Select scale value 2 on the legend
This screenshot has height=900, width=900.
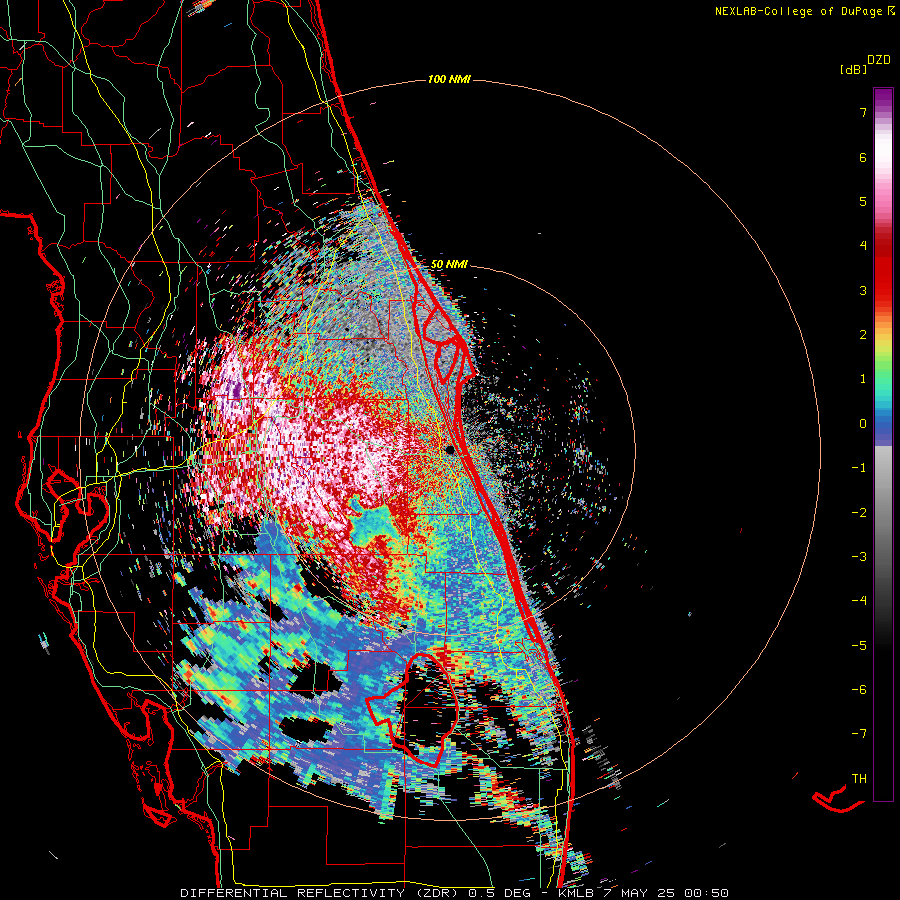[863, 335]
